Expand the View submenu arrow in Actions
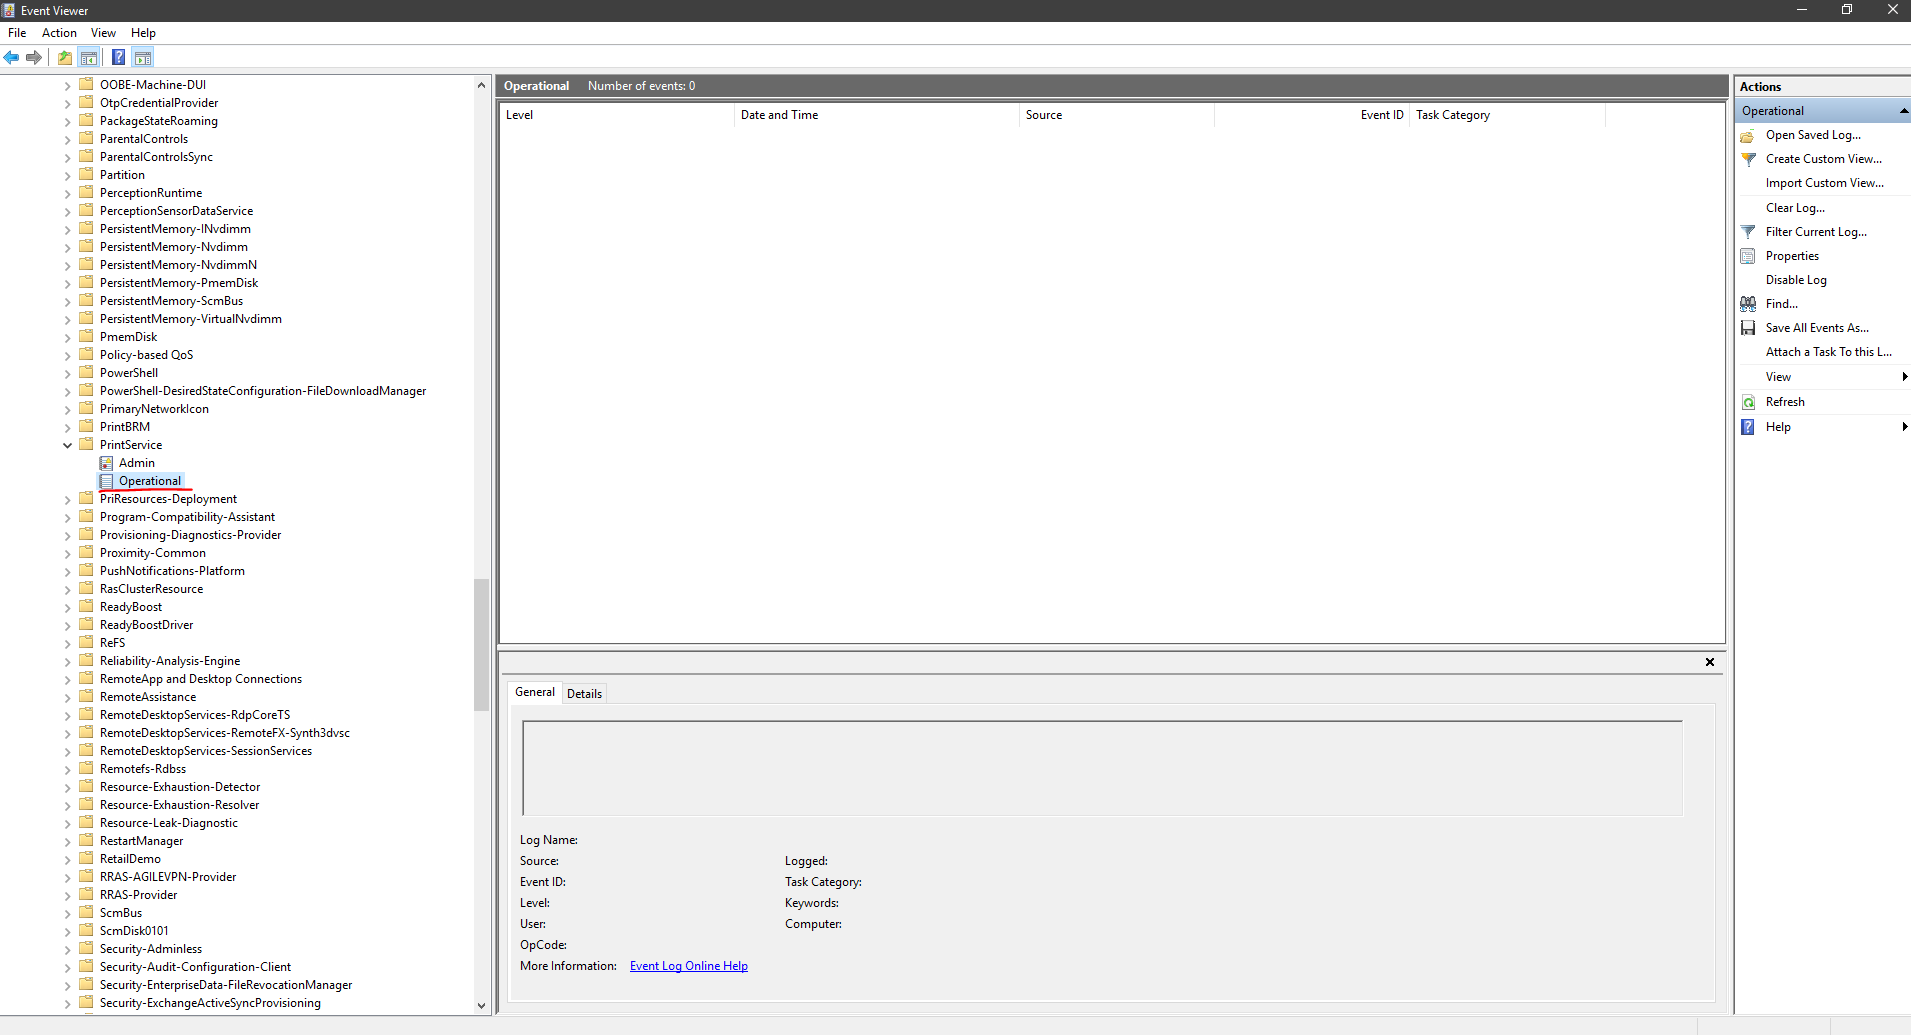The height and width of the screenshot is (1035, 1911). click(x=1904, y=377)
